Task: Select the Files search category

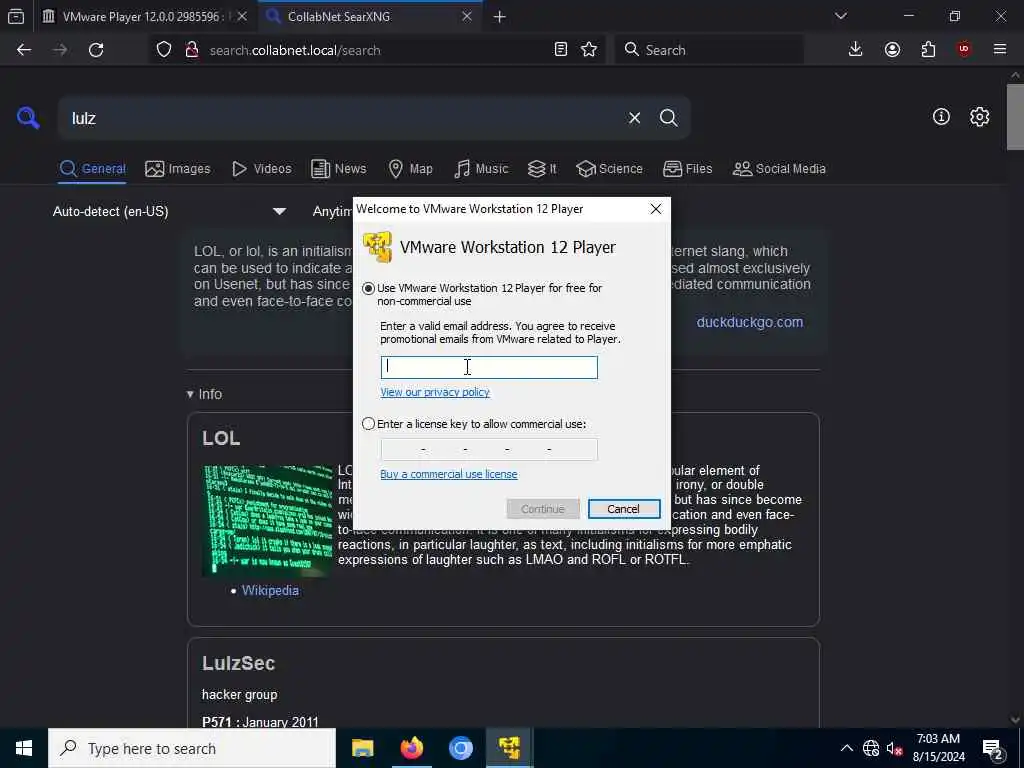Action: 687,168
